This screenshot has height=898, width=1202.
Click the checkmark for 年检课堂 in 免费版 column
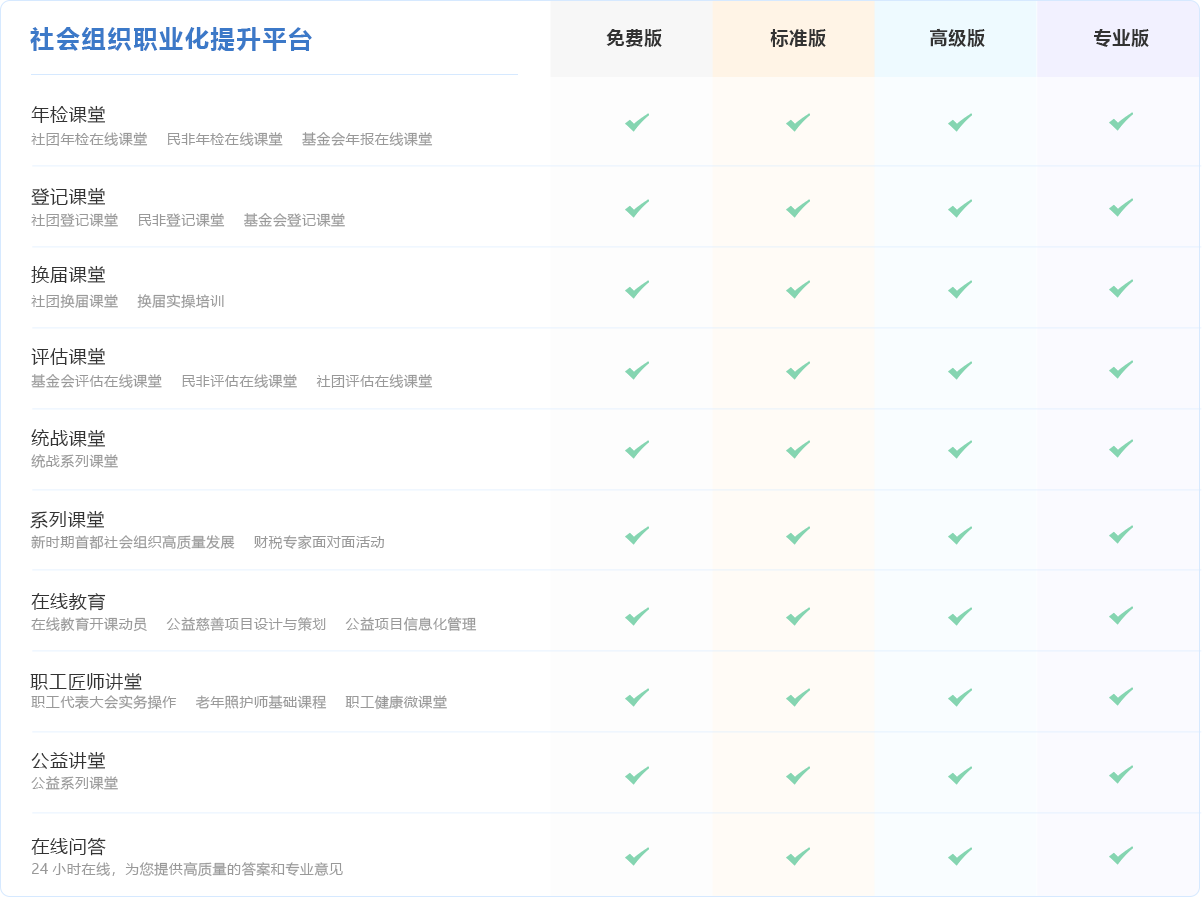[634, 122]
